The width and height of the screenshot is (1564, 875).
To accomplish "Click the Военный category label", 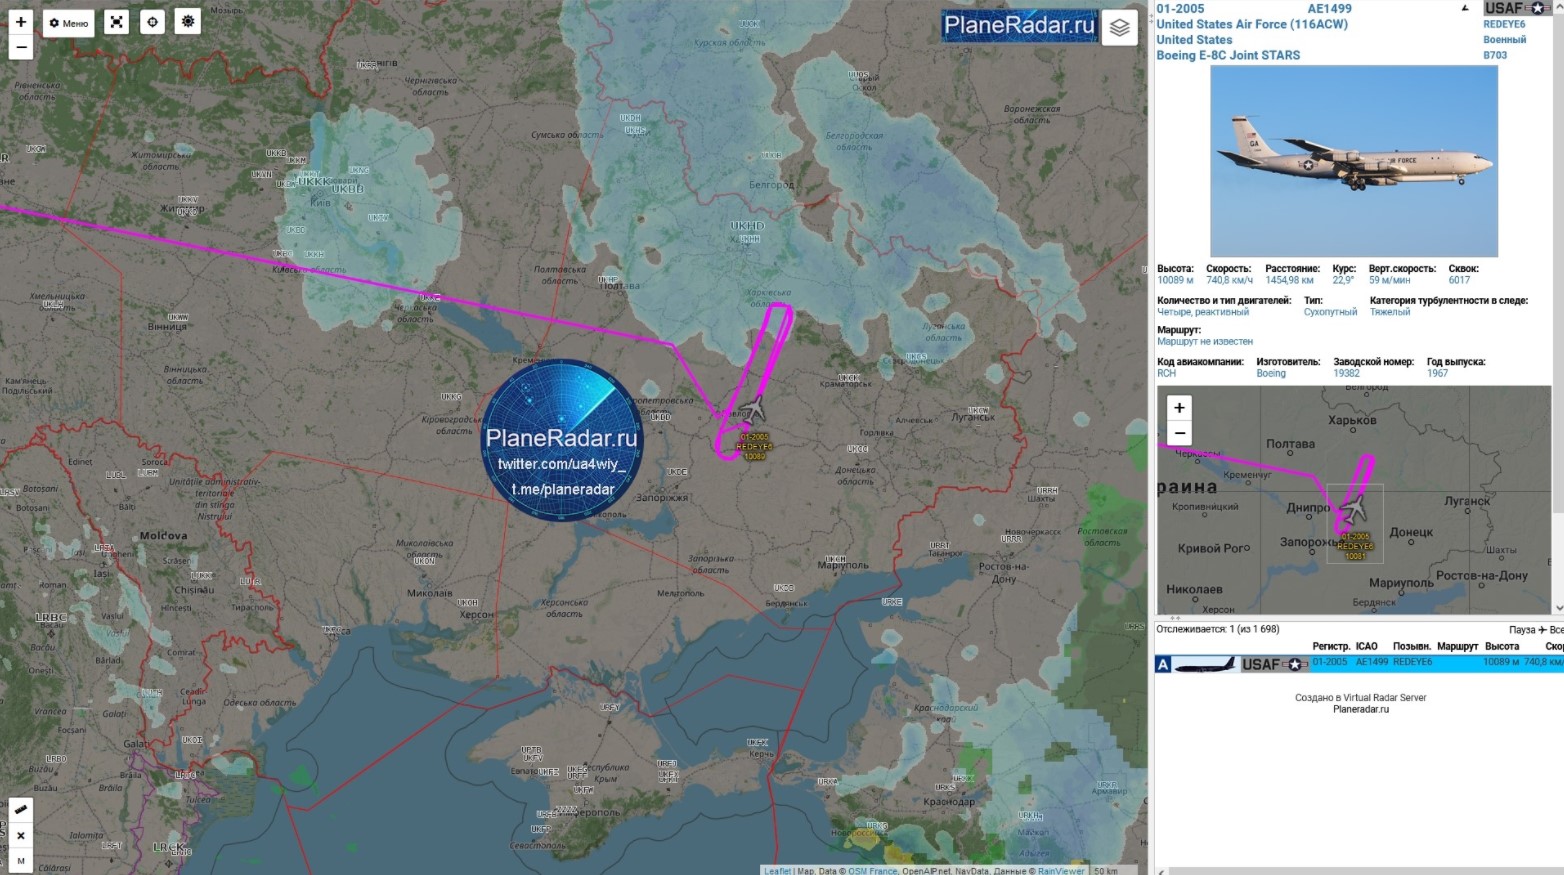I will [x=1504, y=40].
